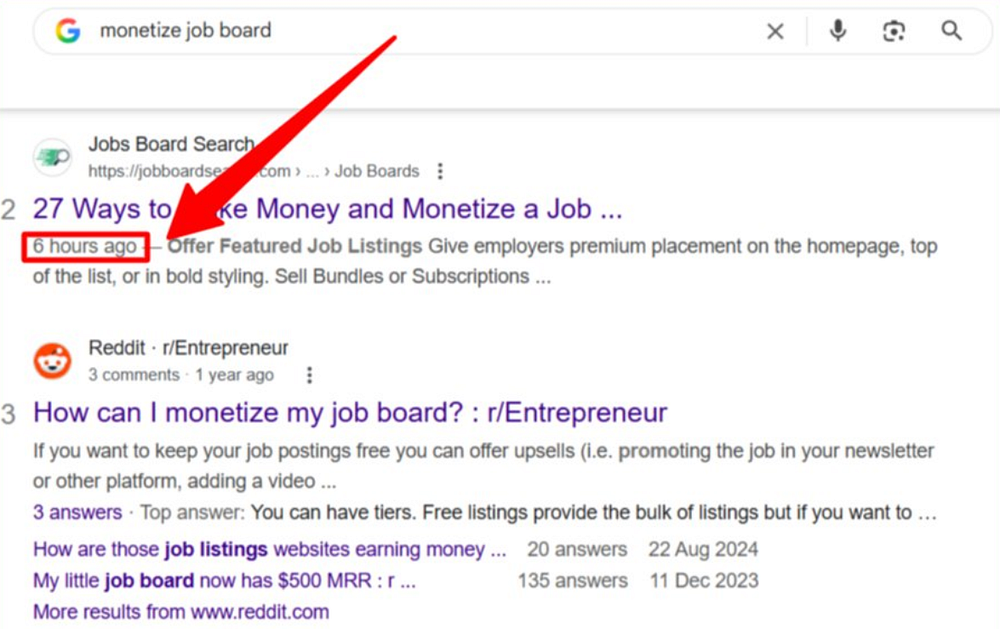Click the magnifying glass search button
Viewport: 1000px width, 629px height.
[x=951, y=31]
